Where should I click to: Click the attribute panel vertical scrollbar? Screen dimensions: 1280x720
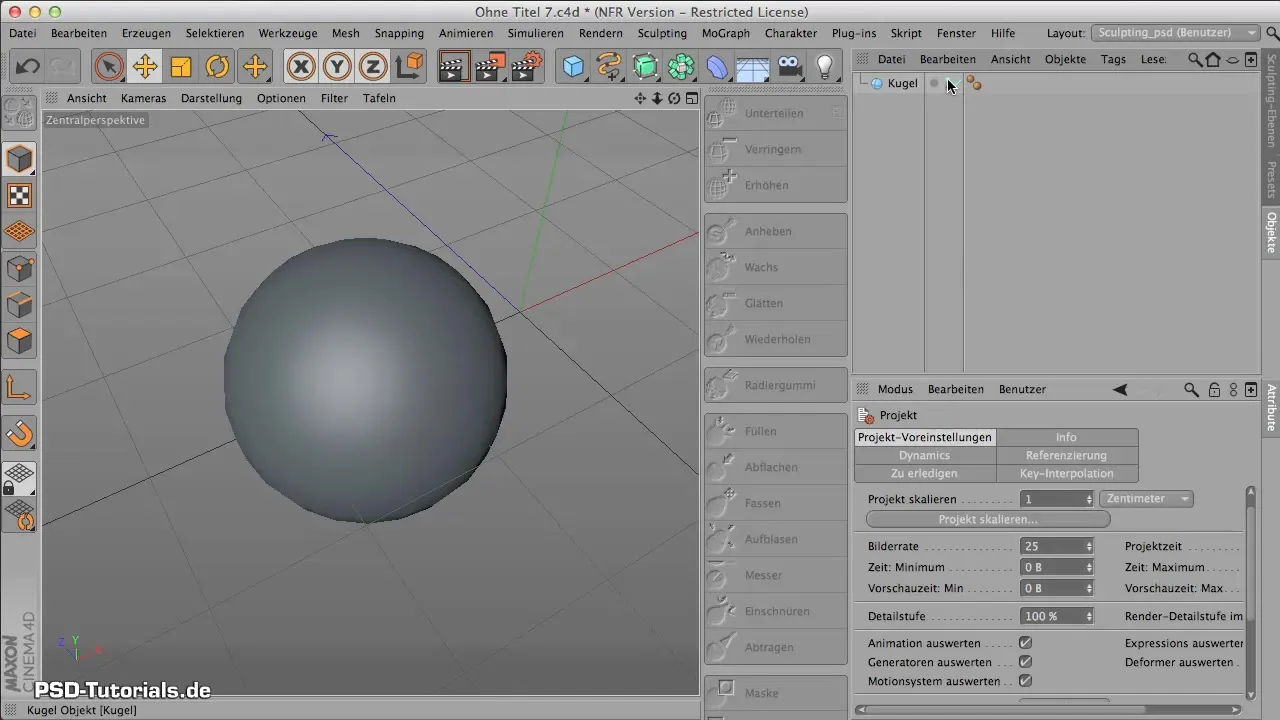click(x=1250, y=592)
